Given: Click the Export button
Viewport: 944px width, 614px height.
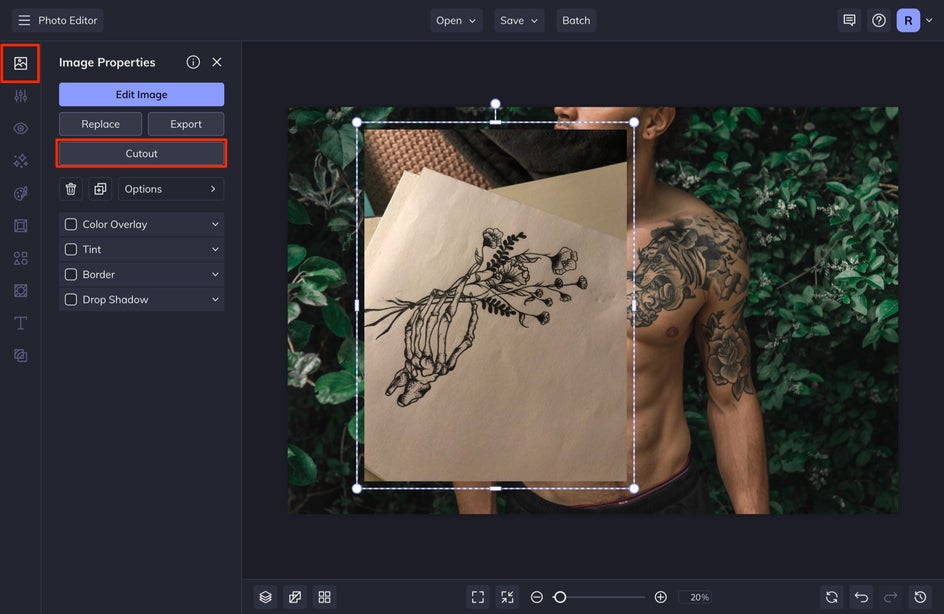Looking at the screenshot, I should click(186, 124).
